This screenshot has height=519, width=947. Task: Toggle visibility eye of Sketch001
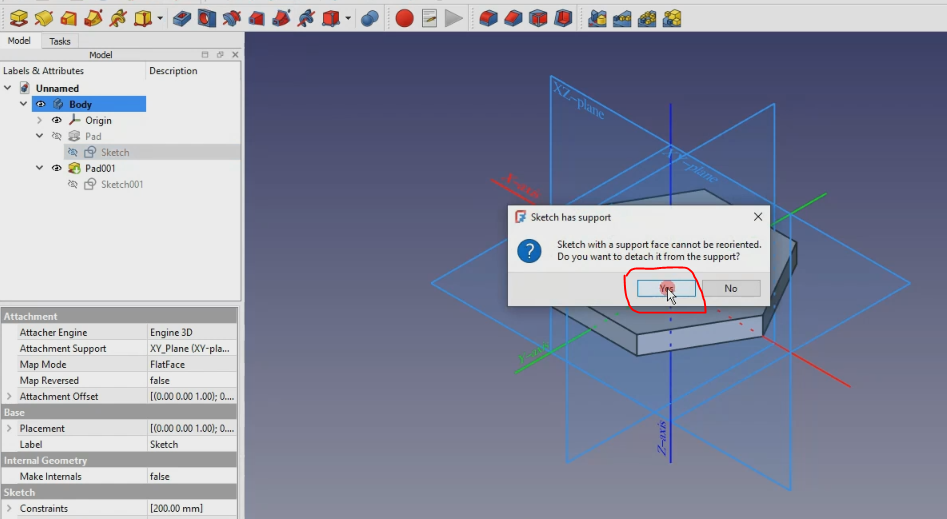click(72, 184)
